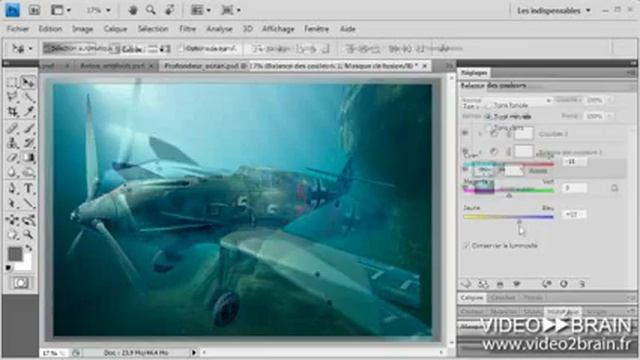Select the History Brush tool
Viewport: 640px width, 360px height.
tap(28, 143)
